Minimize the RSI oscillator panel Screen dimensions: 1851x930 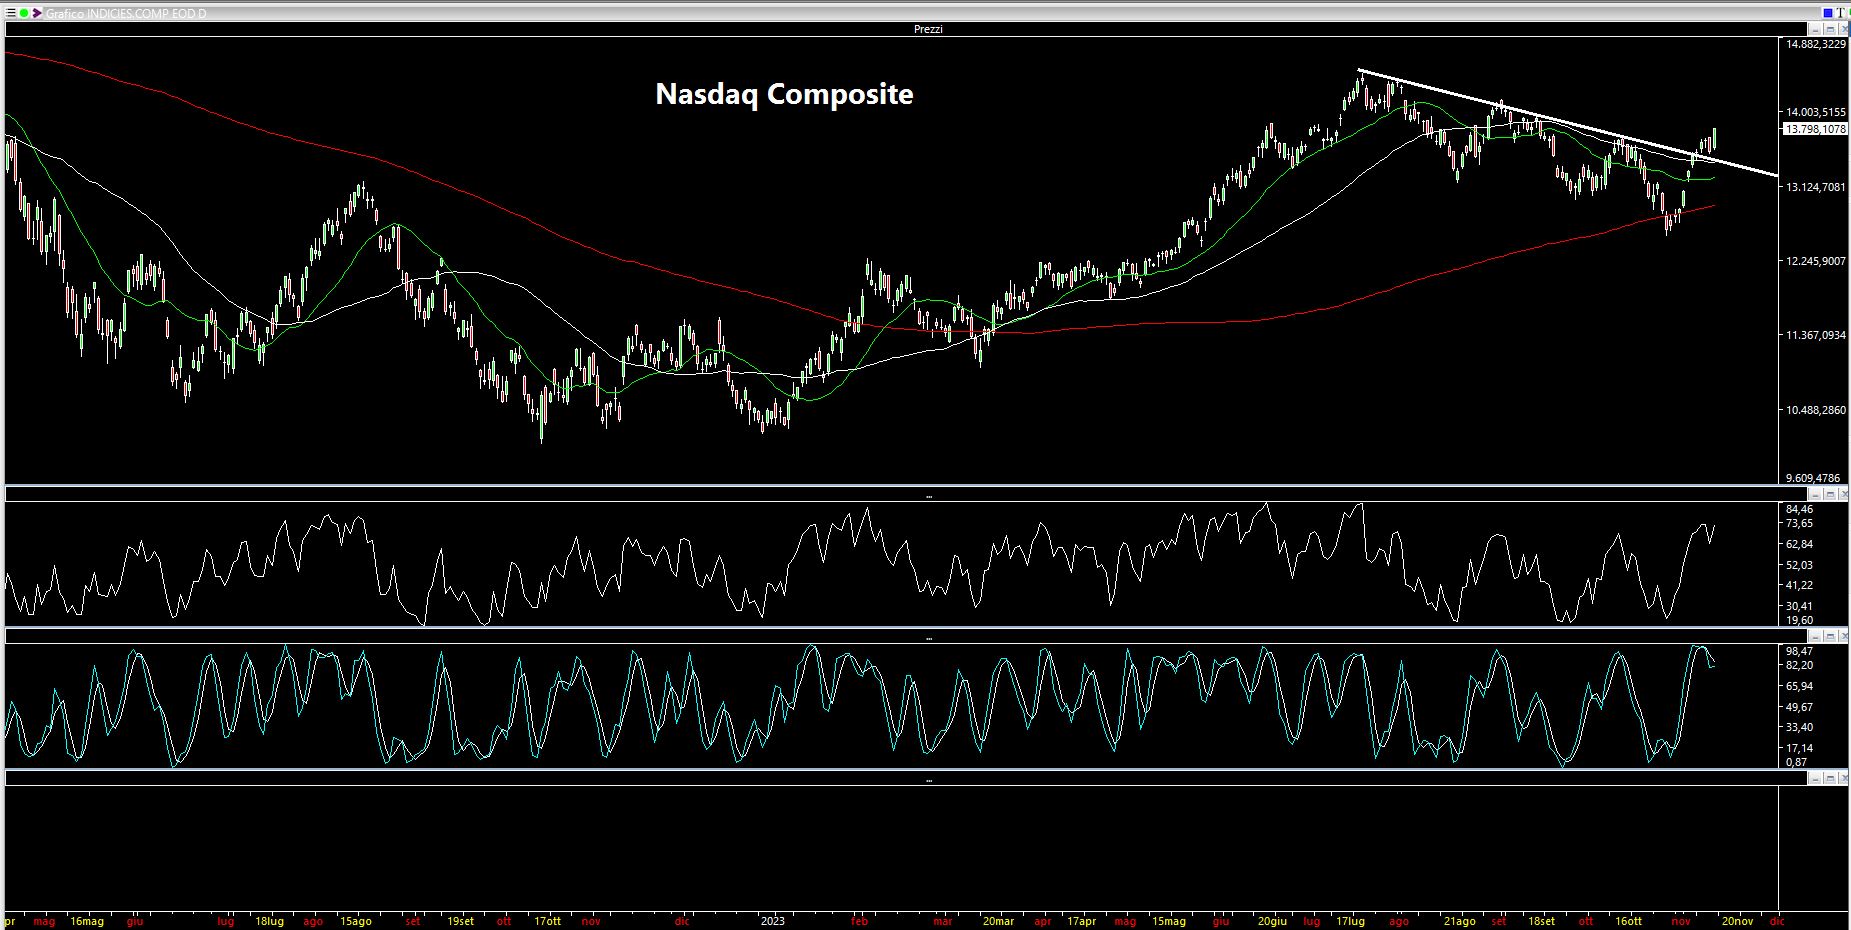coord(1815,494)
